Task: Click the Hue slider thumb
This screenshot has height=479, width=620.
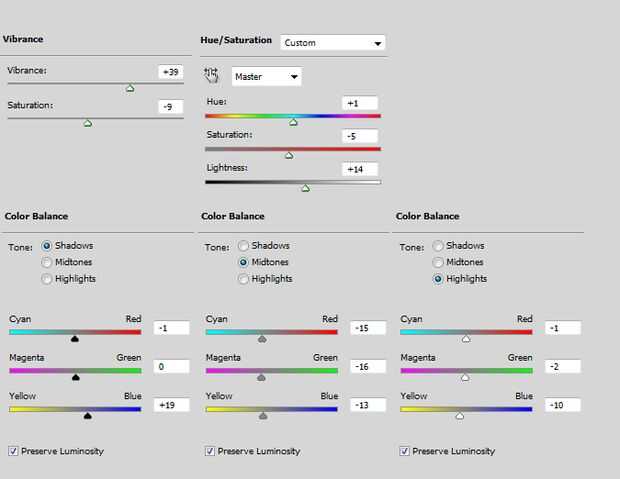Action: [x=293, y=121]
